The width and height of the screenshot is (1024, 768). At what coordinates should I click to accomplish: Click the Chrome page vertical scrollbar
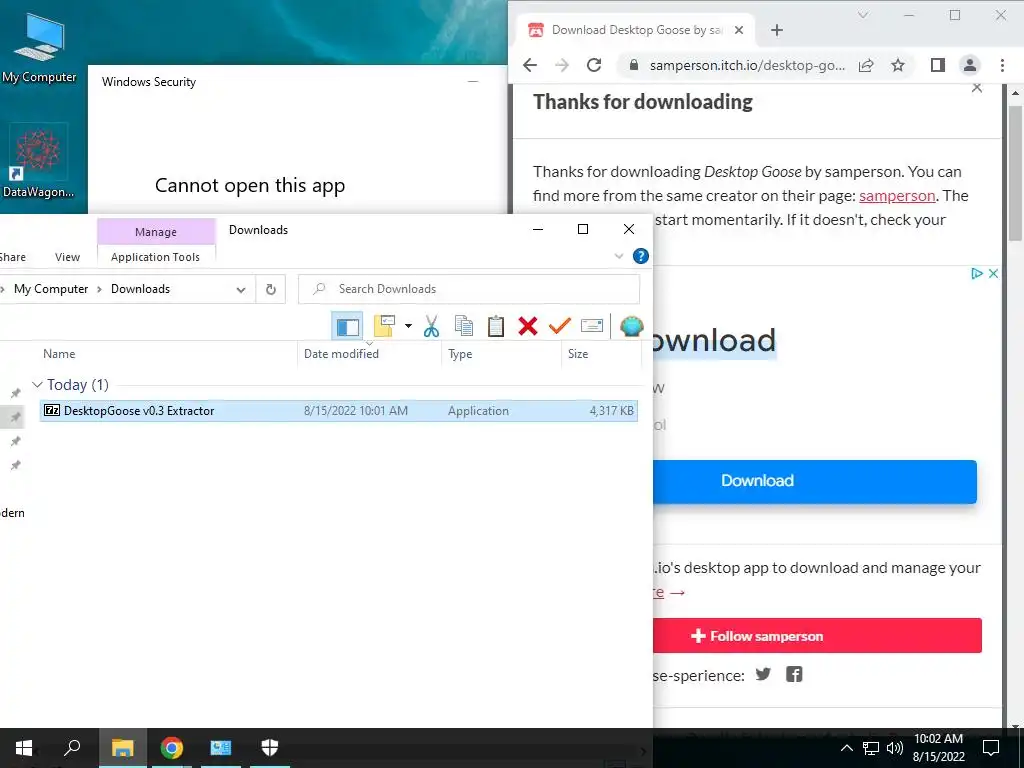tap(1016, 172)
